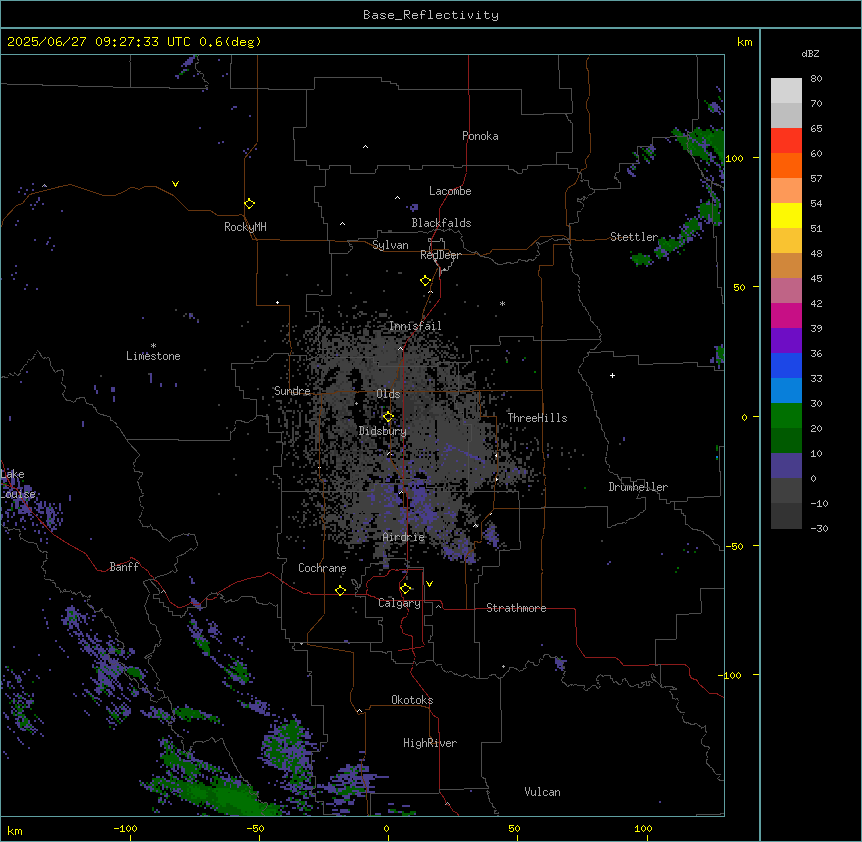Click the white asterisk east of Innisfail
Image resolution: width=862 pixels, height=842 pixels.
pyautogui.click(x=502, y=303)
